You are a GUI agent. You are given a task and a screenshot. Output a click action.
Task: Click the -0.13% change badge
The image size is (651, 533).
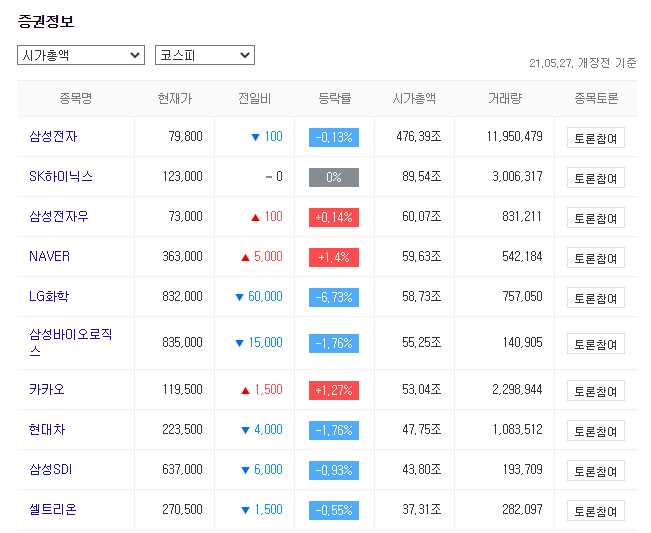tap(334, 137)
